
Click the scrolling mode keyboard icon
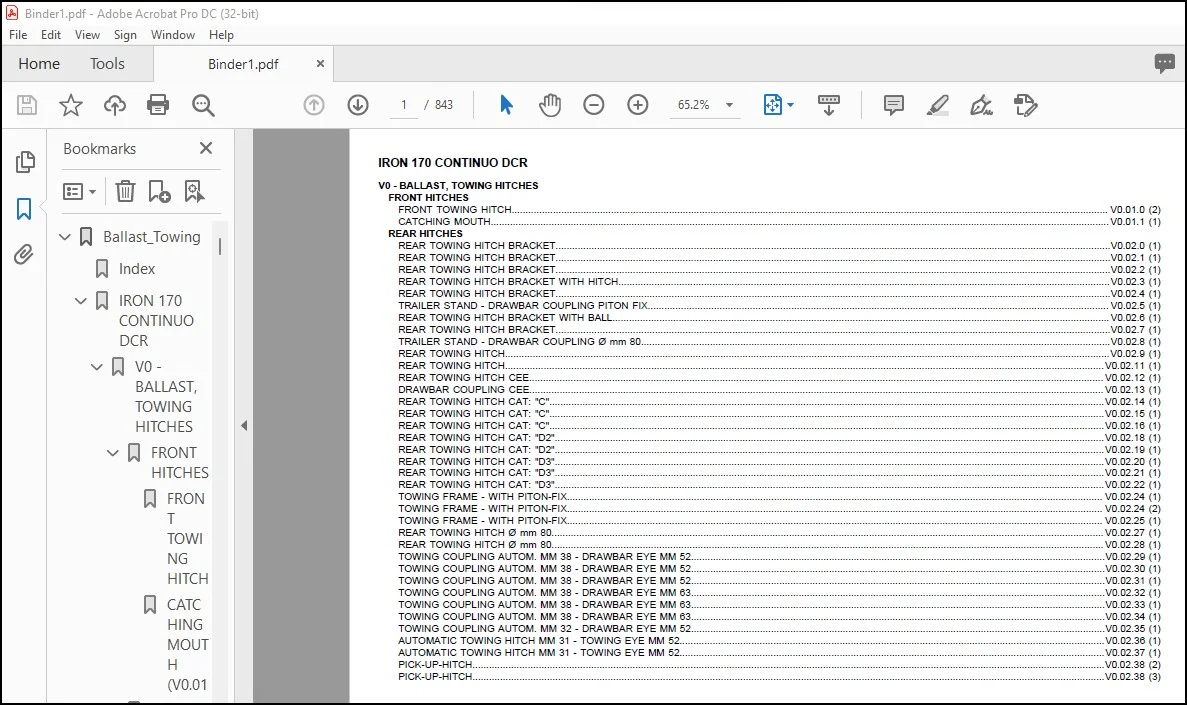[x=829, y=105]
